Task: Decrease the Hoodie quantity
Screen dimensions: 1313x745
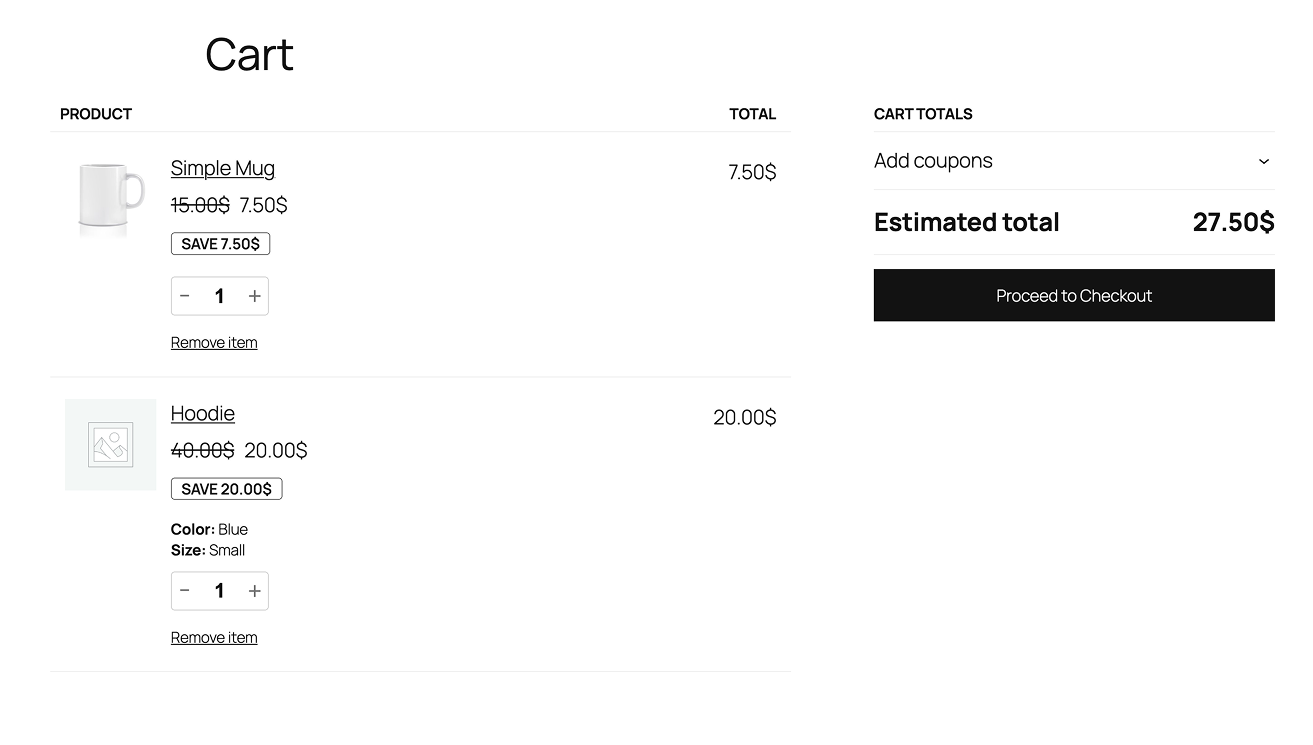Action: click(x=184, y=590)
